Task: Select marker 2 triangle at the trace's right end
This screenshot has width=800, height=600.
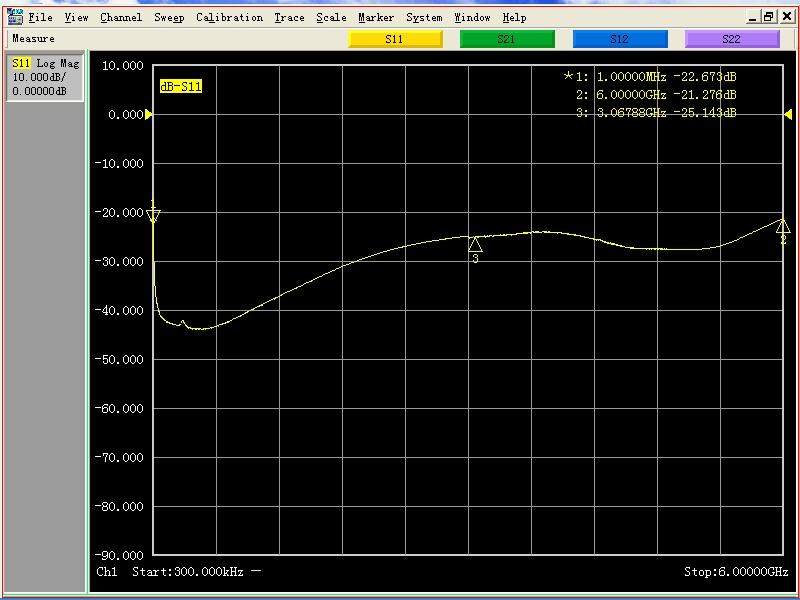Action: [783, 228]
